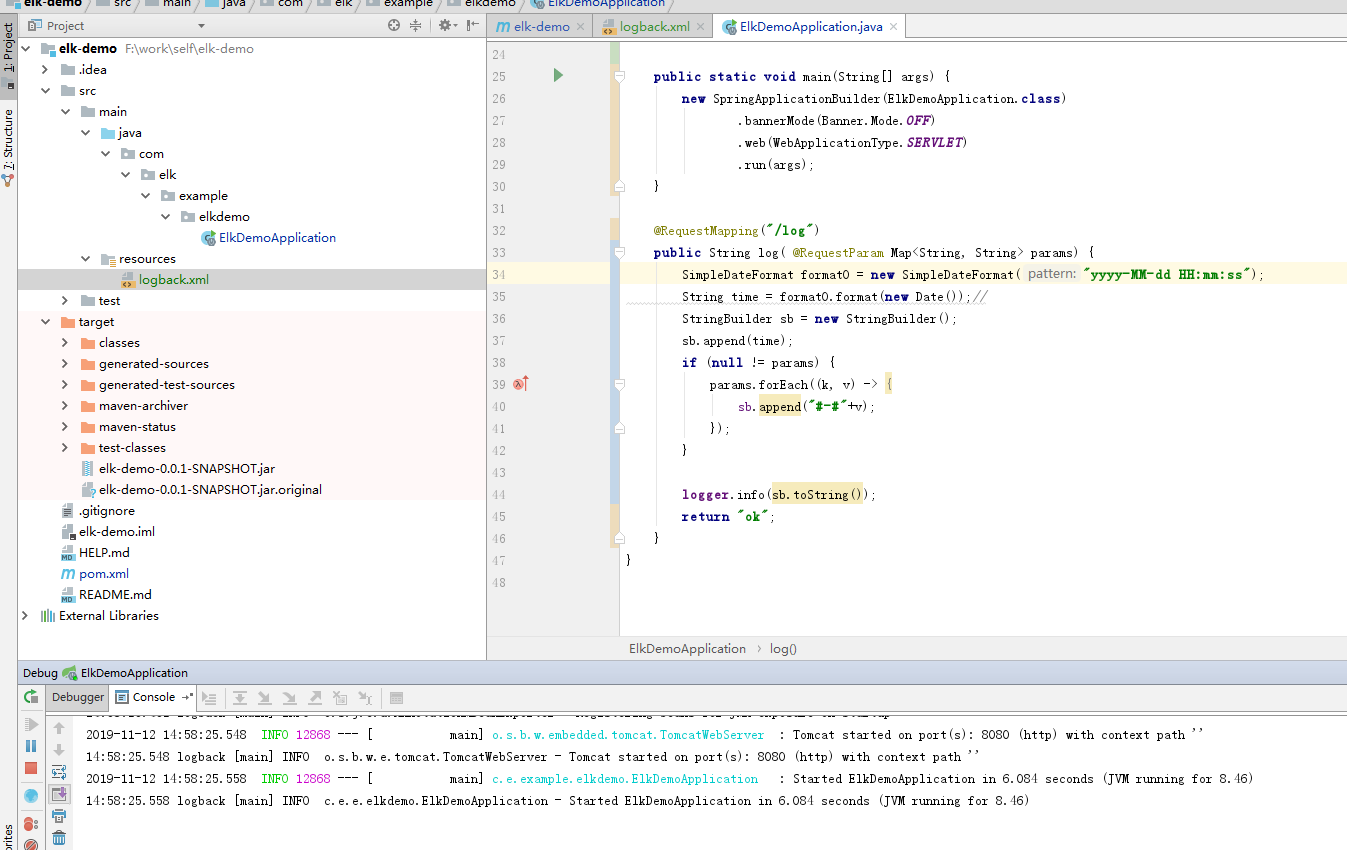Collapse the java source folder
Viewport: 1347px width, 850px height.
point(85,132)
